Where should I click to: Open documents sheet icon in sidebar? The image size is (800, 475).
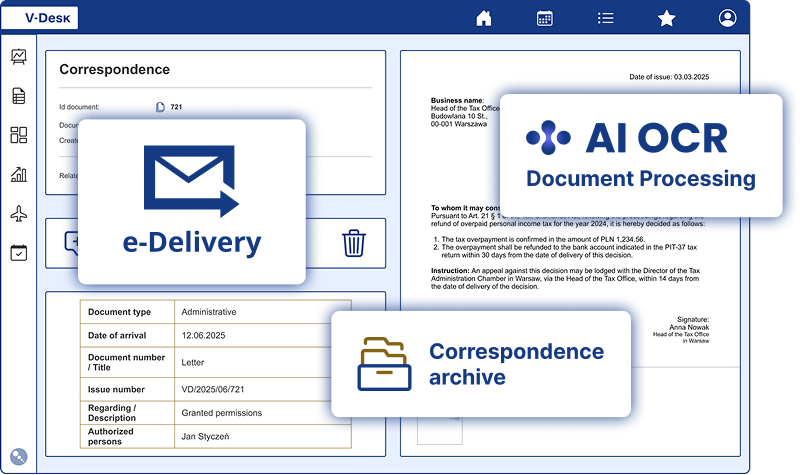19,96
